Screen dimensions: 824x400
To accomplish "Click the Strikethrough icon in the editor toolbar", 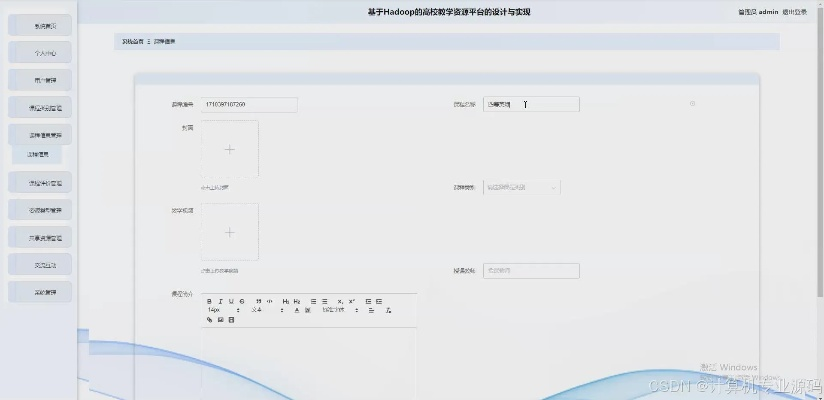I will click(x=242, y=301).
